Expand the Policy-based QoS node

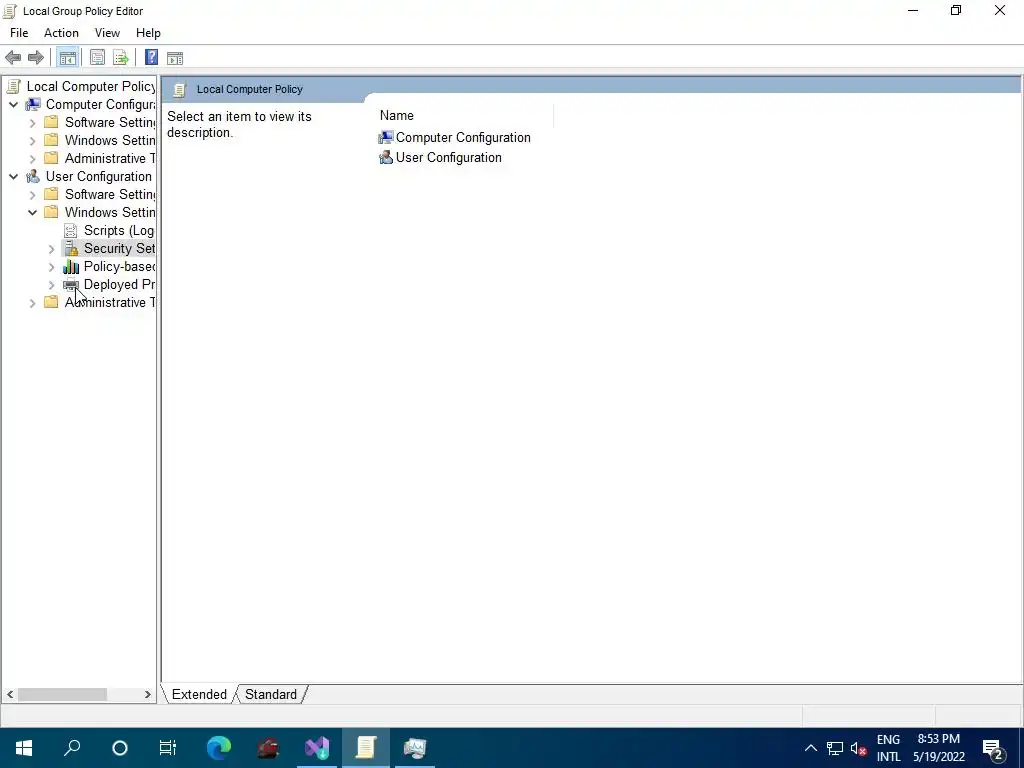(x=52, y=266)
